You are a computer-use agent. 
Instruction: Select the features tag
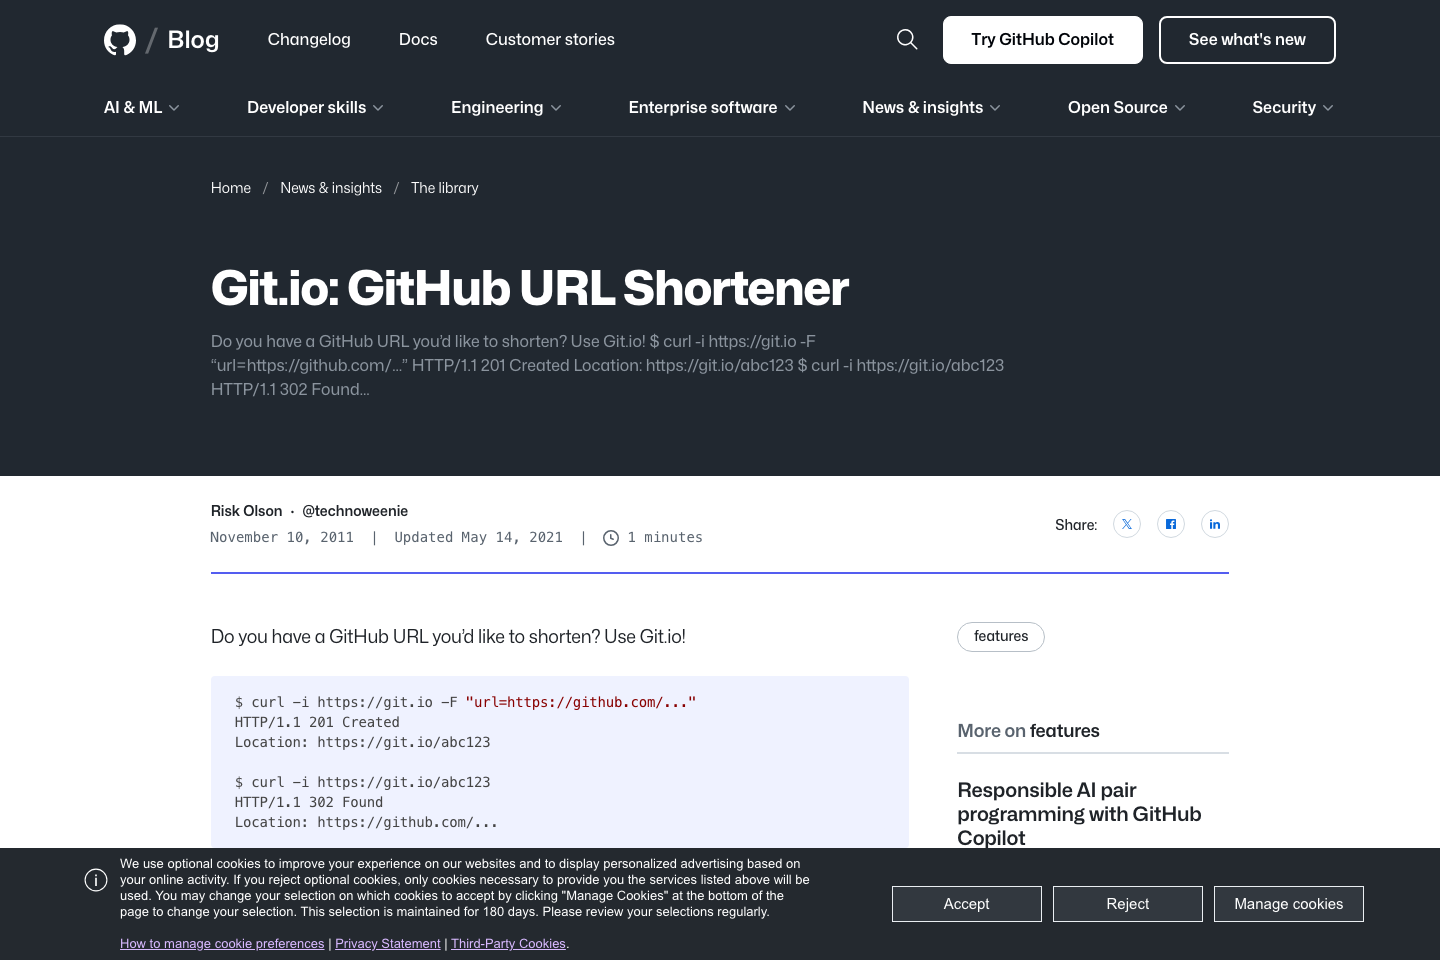click(1000, 636)
